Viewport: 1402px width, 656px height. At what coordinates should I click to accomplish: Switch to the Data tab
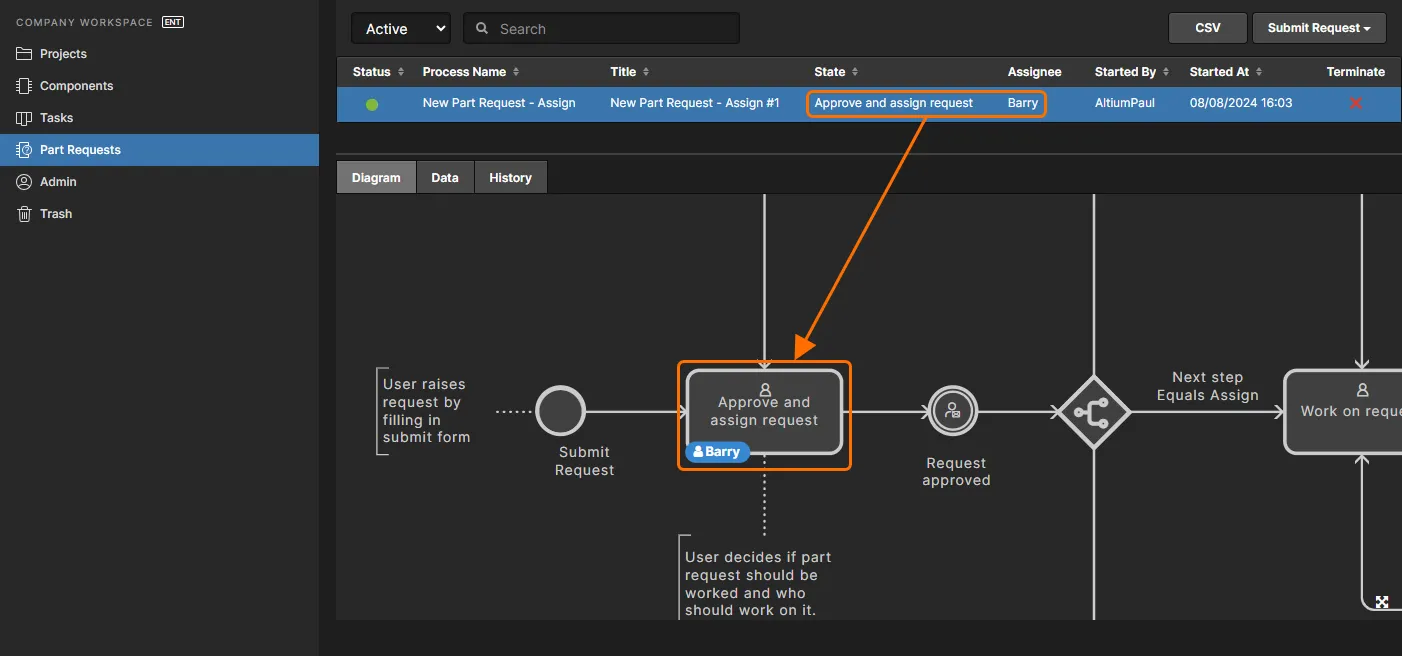click(x=445, y=177)
